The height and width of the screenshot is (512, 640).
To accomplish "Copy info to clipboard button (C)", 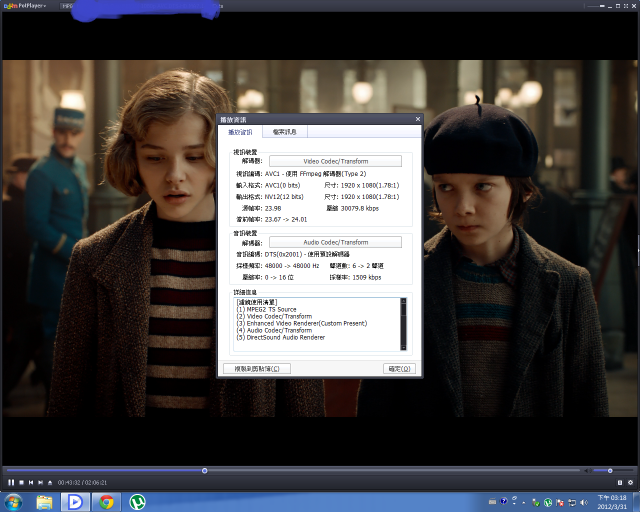I will click(x=257, y=369).
